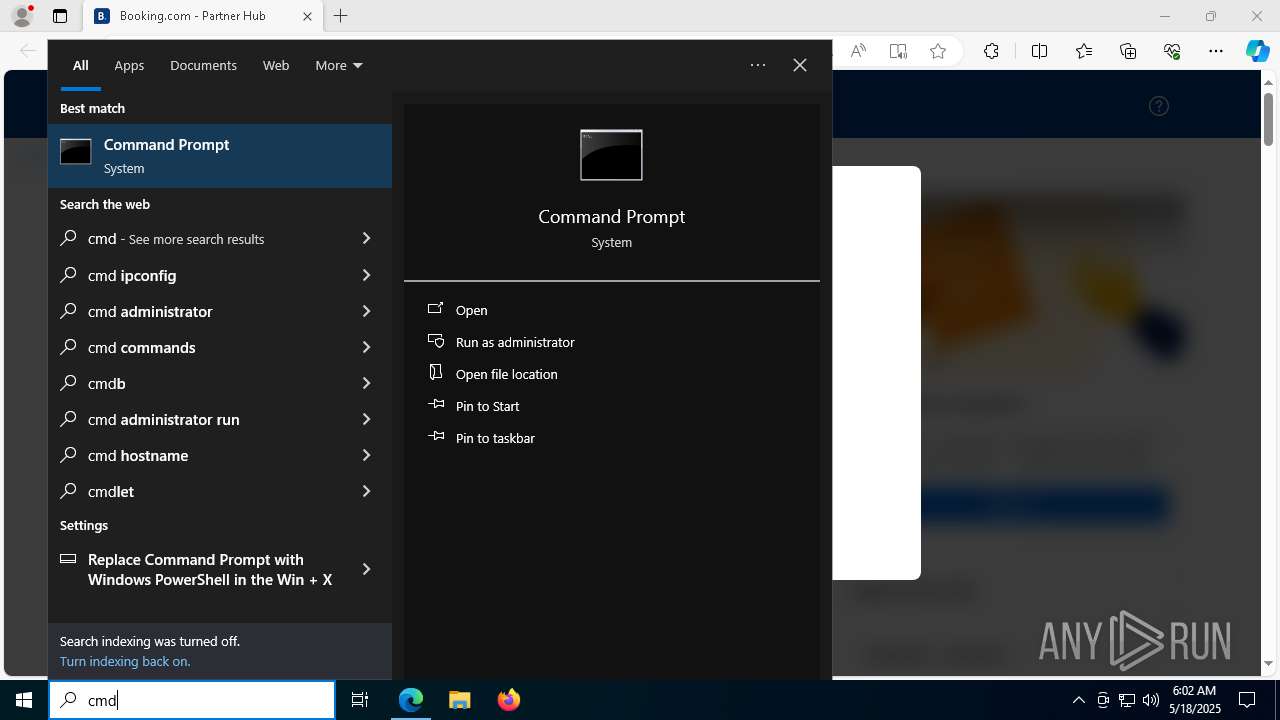1280x720 pixels.
Task: Open Edge Collections icon
Action: (1128, 51)
